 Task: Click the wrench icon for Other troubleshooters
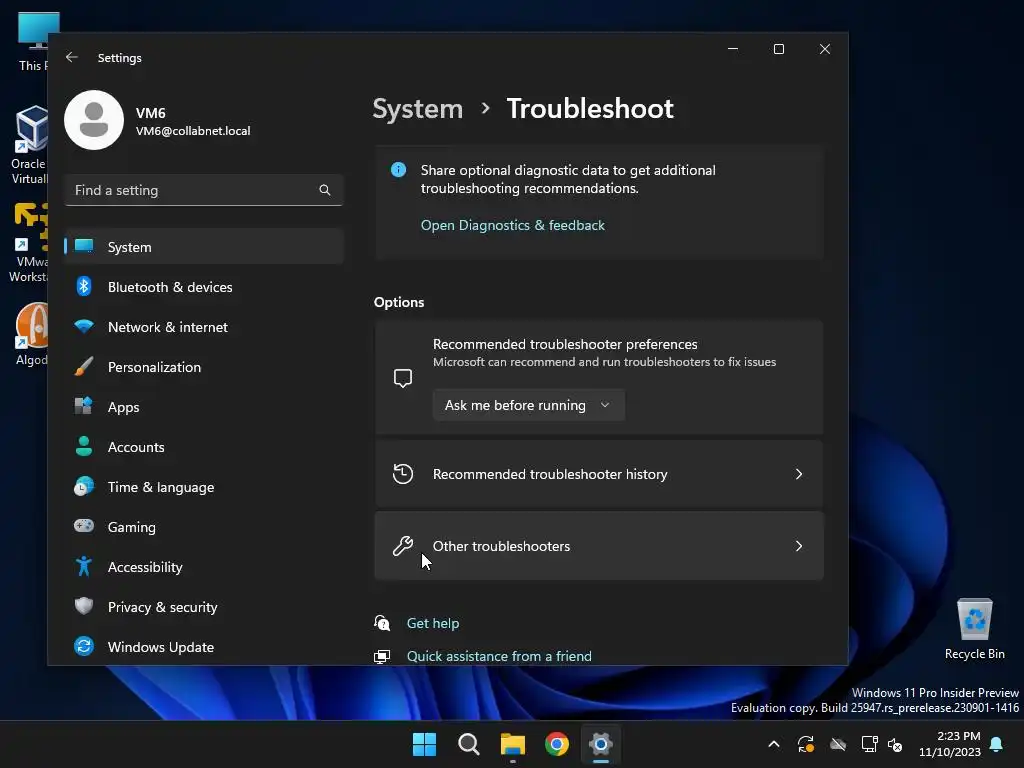403,546
